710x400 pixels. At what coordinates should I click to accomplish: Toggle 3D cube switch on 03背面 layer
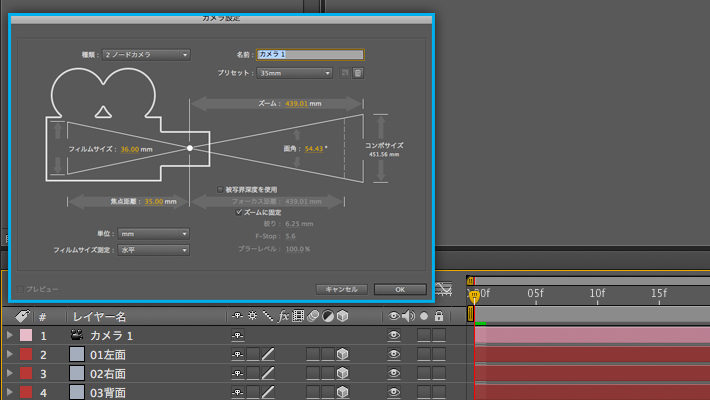point(343,392)
